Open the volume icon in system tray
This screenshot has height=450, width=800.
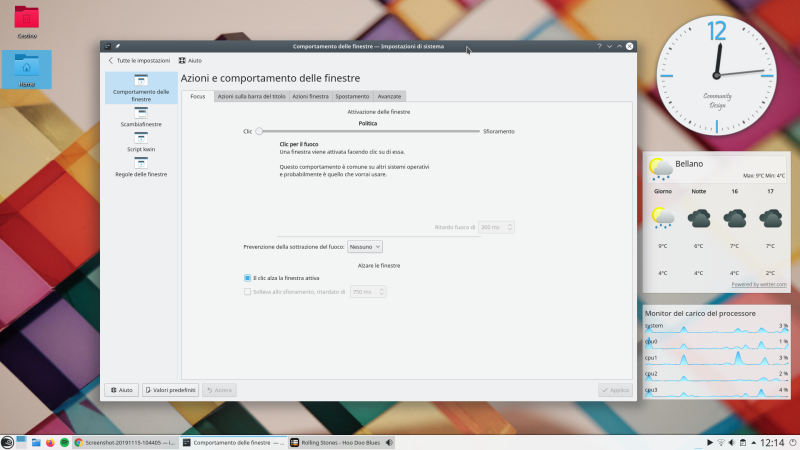point(732,442)
